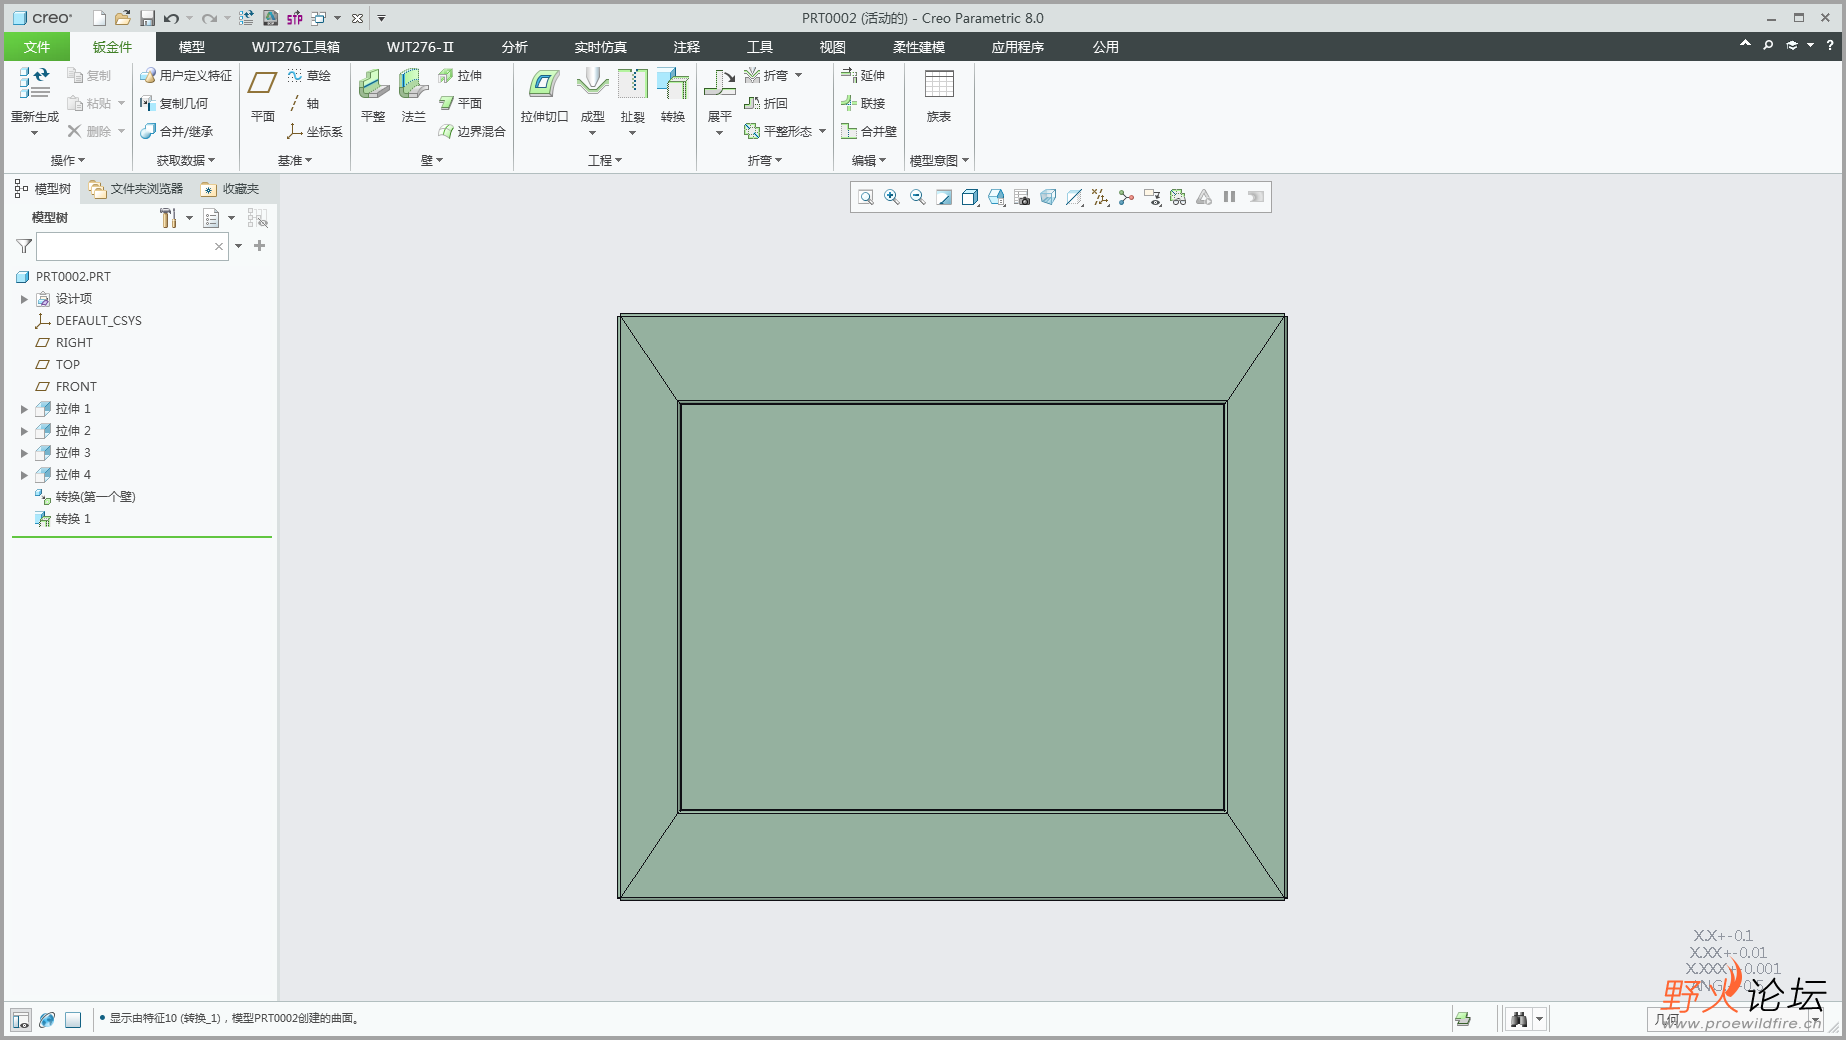Open the View Manager icon

tap(1022, 197)
